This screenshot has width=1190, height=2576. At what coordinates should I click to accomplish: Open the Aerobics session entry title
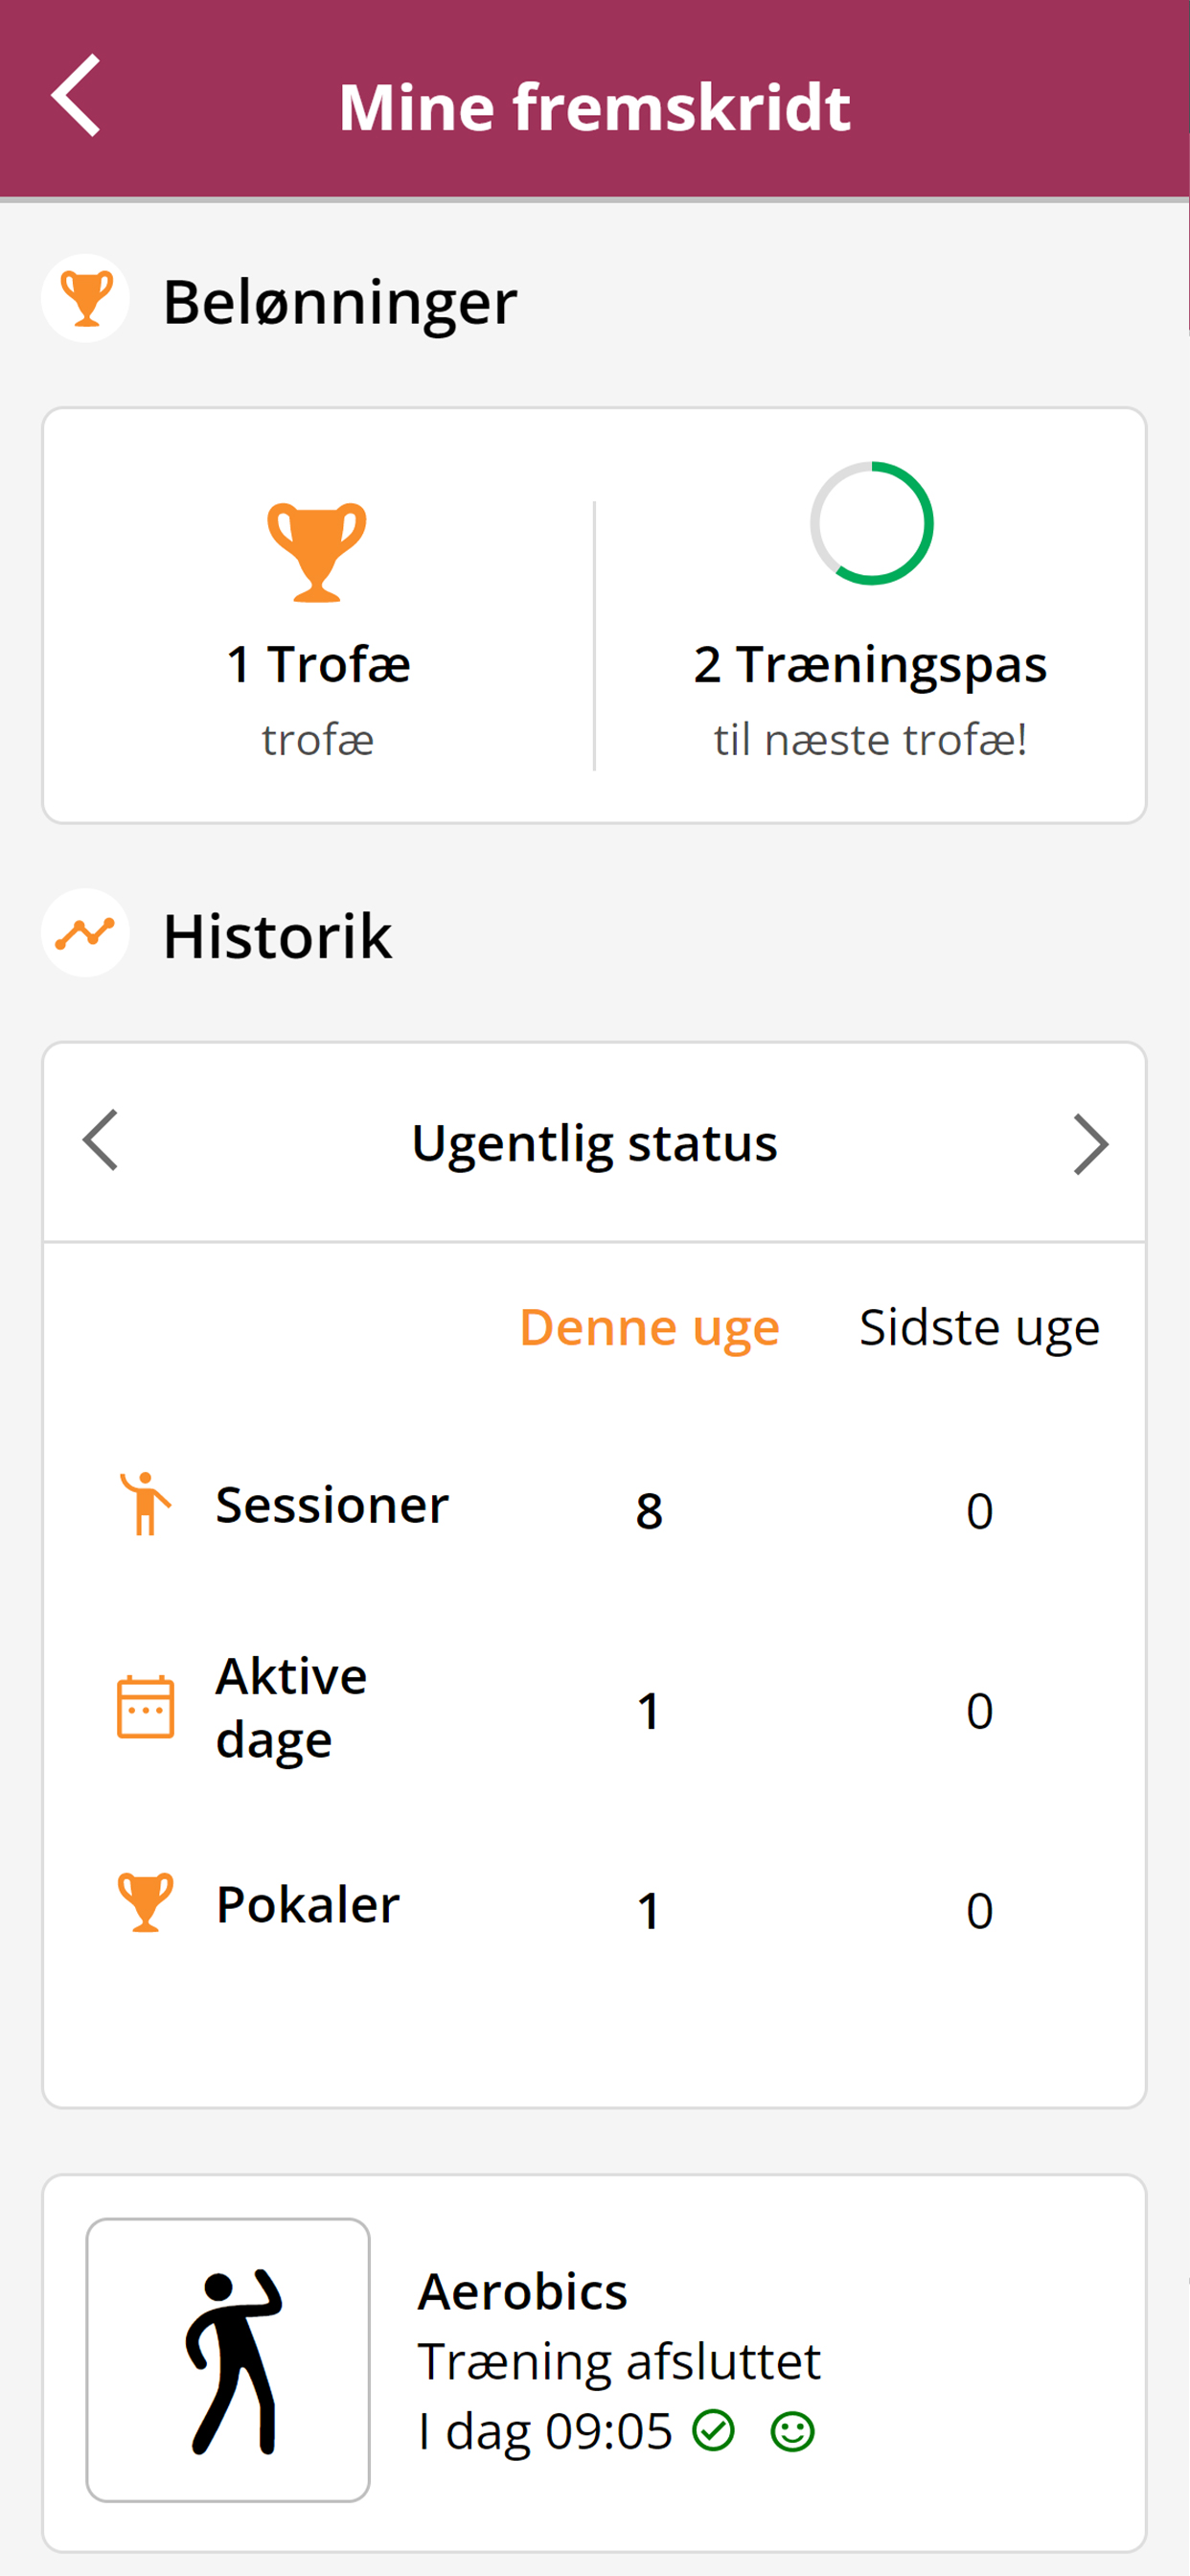pos(522,2291)
